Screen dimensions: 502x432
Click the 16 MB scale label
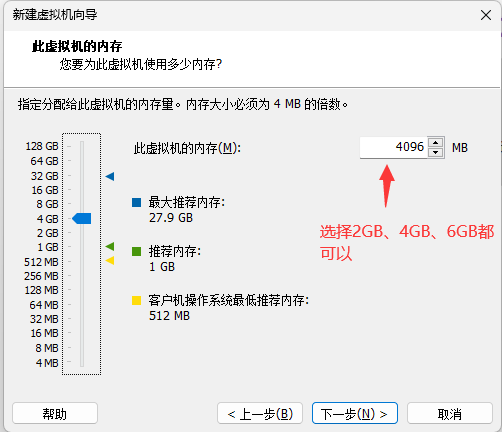tap(45, 333)
